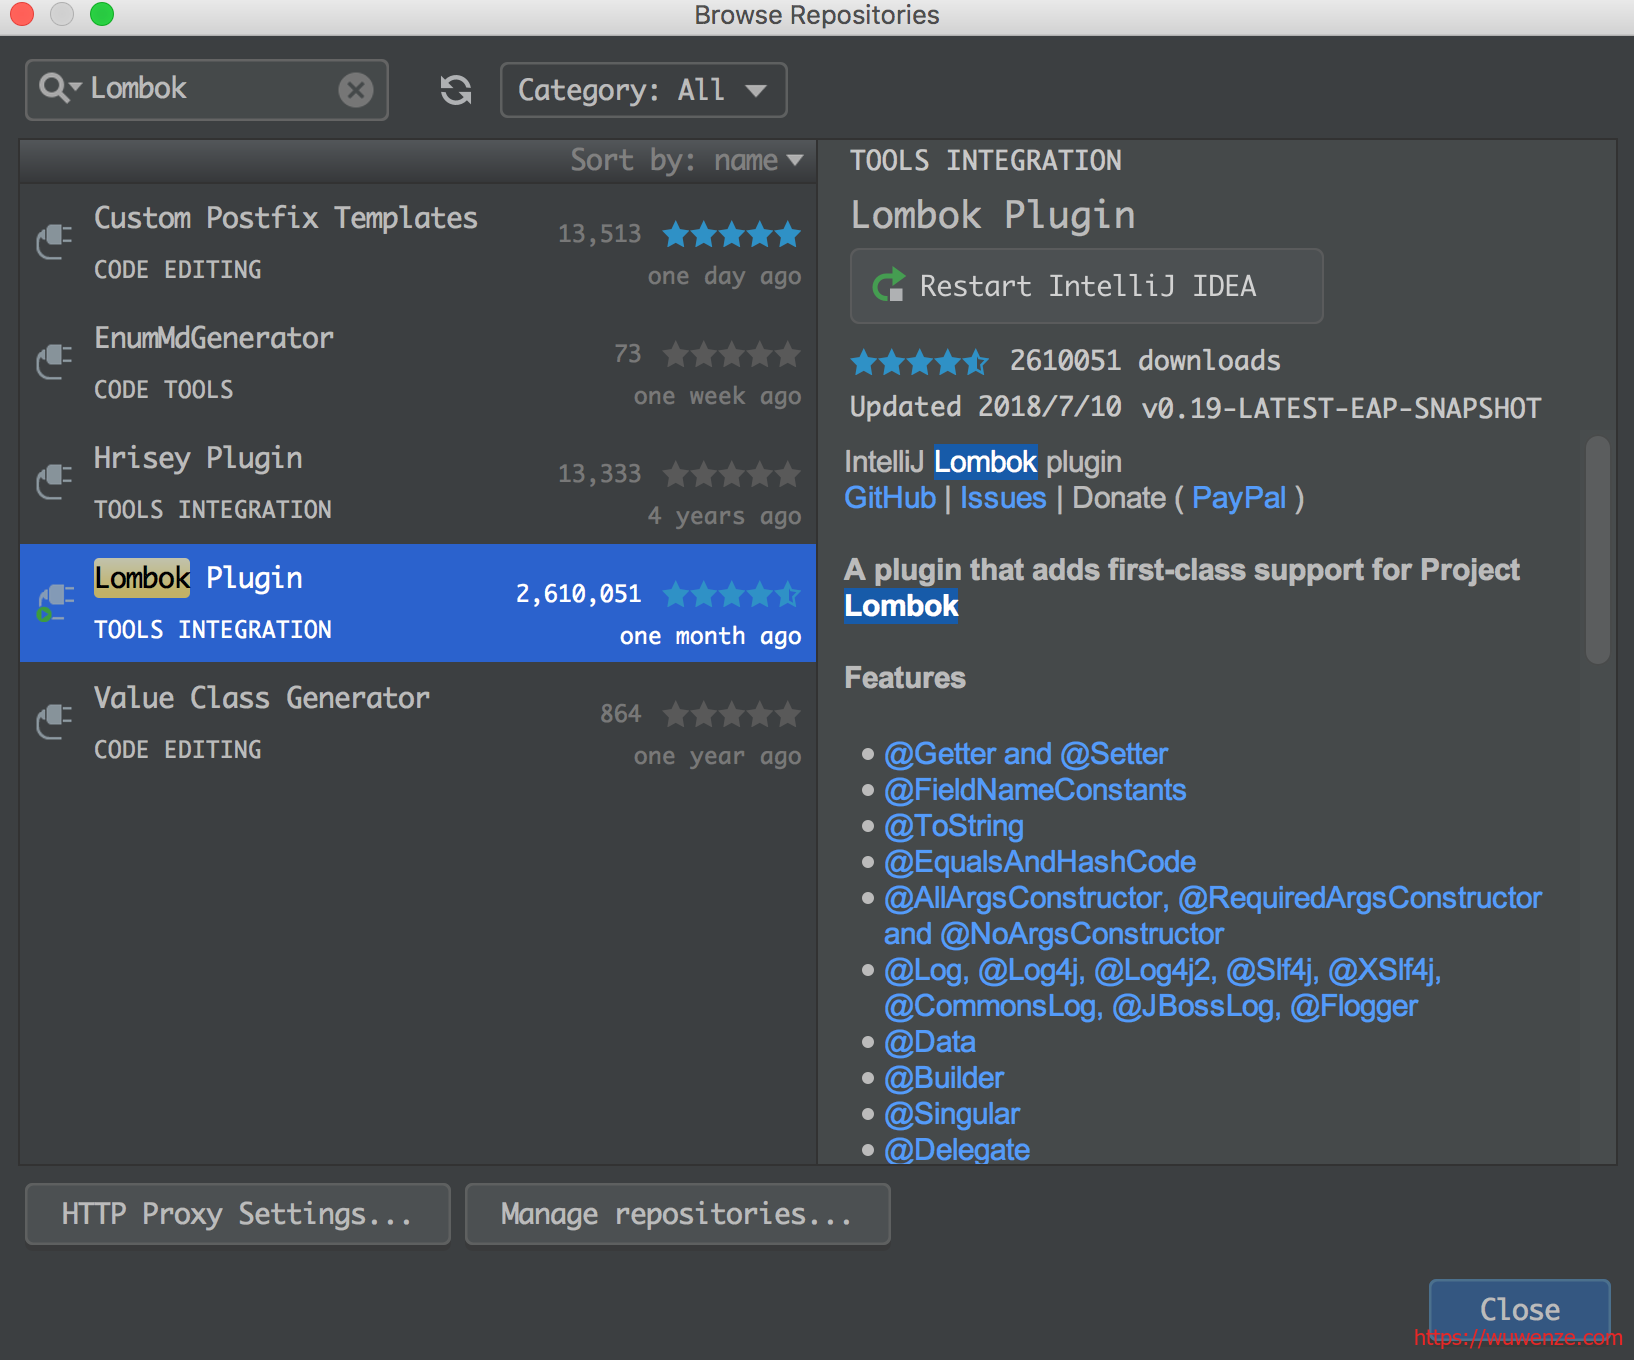Open the GitHub link

890,498
